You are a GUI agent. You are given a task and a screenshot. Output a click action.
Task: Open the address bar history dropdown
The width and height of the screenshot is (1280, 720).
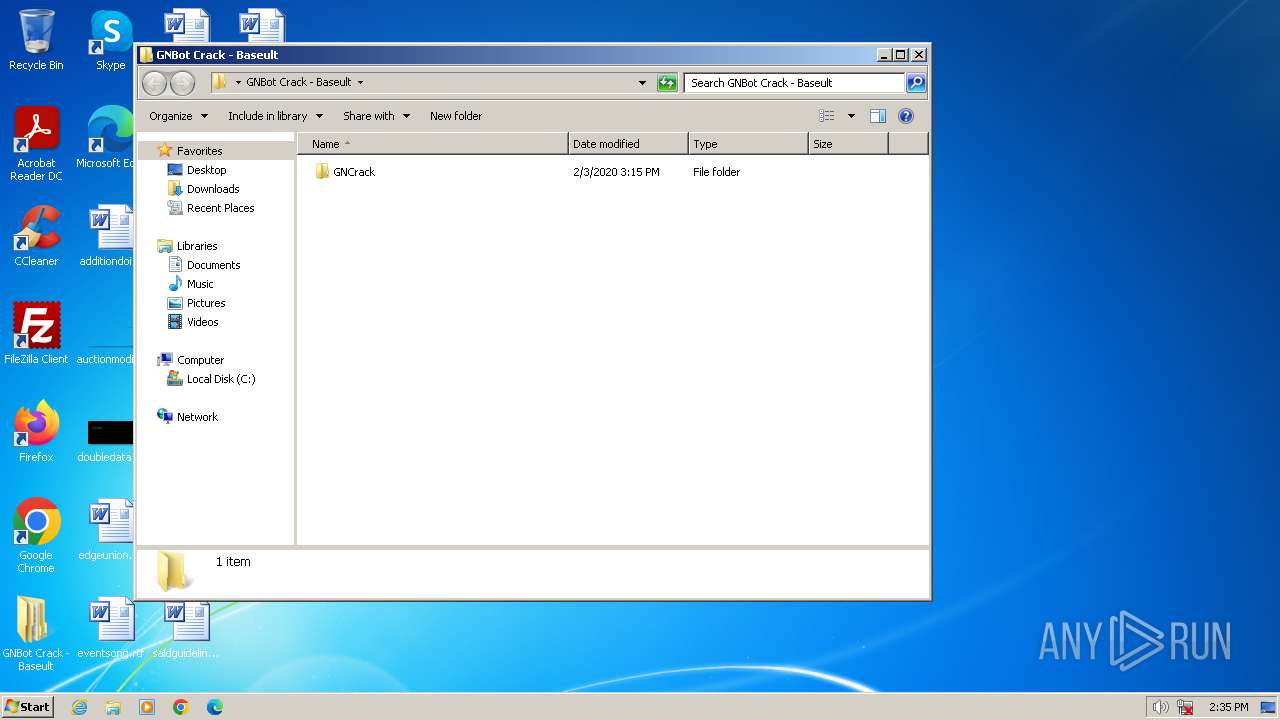tap(642, 83)
